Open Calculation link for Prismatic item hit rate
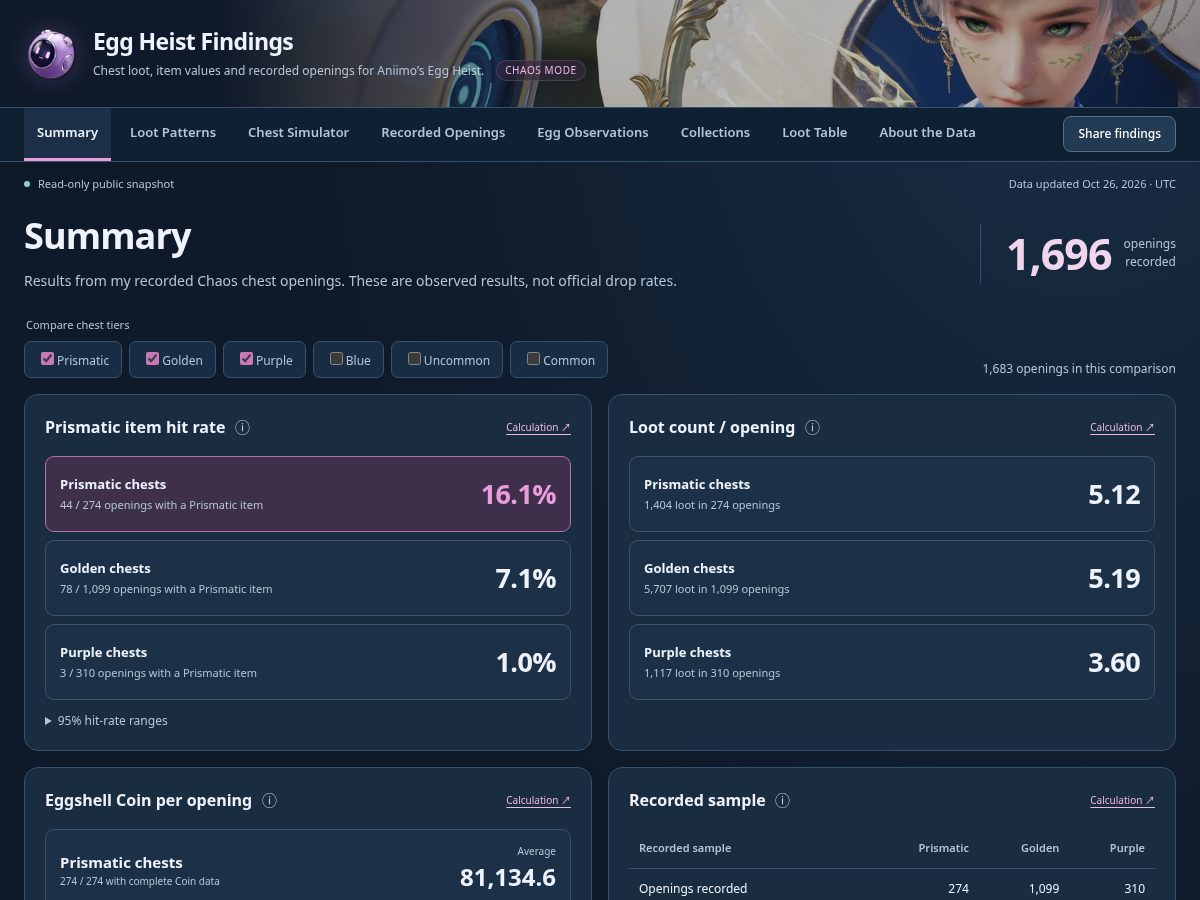The image size is (1200, 900). click(x=538, y=427)
